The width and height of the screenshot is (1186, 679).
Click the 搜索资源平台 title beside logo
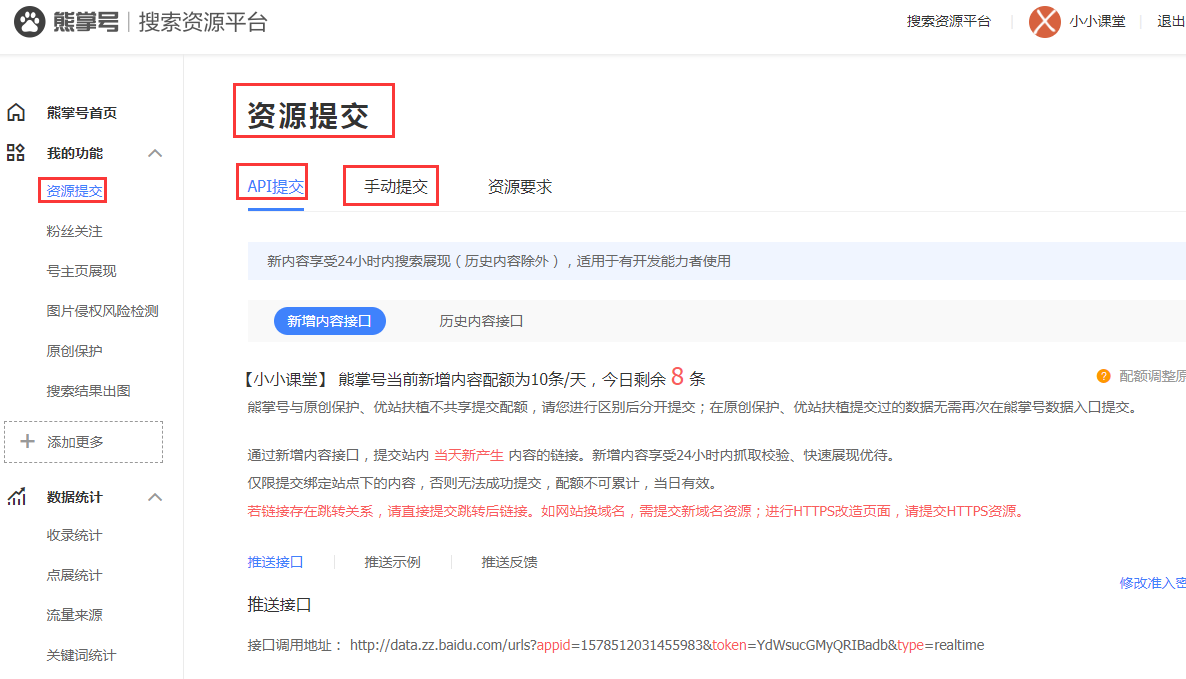pos(203,22)
